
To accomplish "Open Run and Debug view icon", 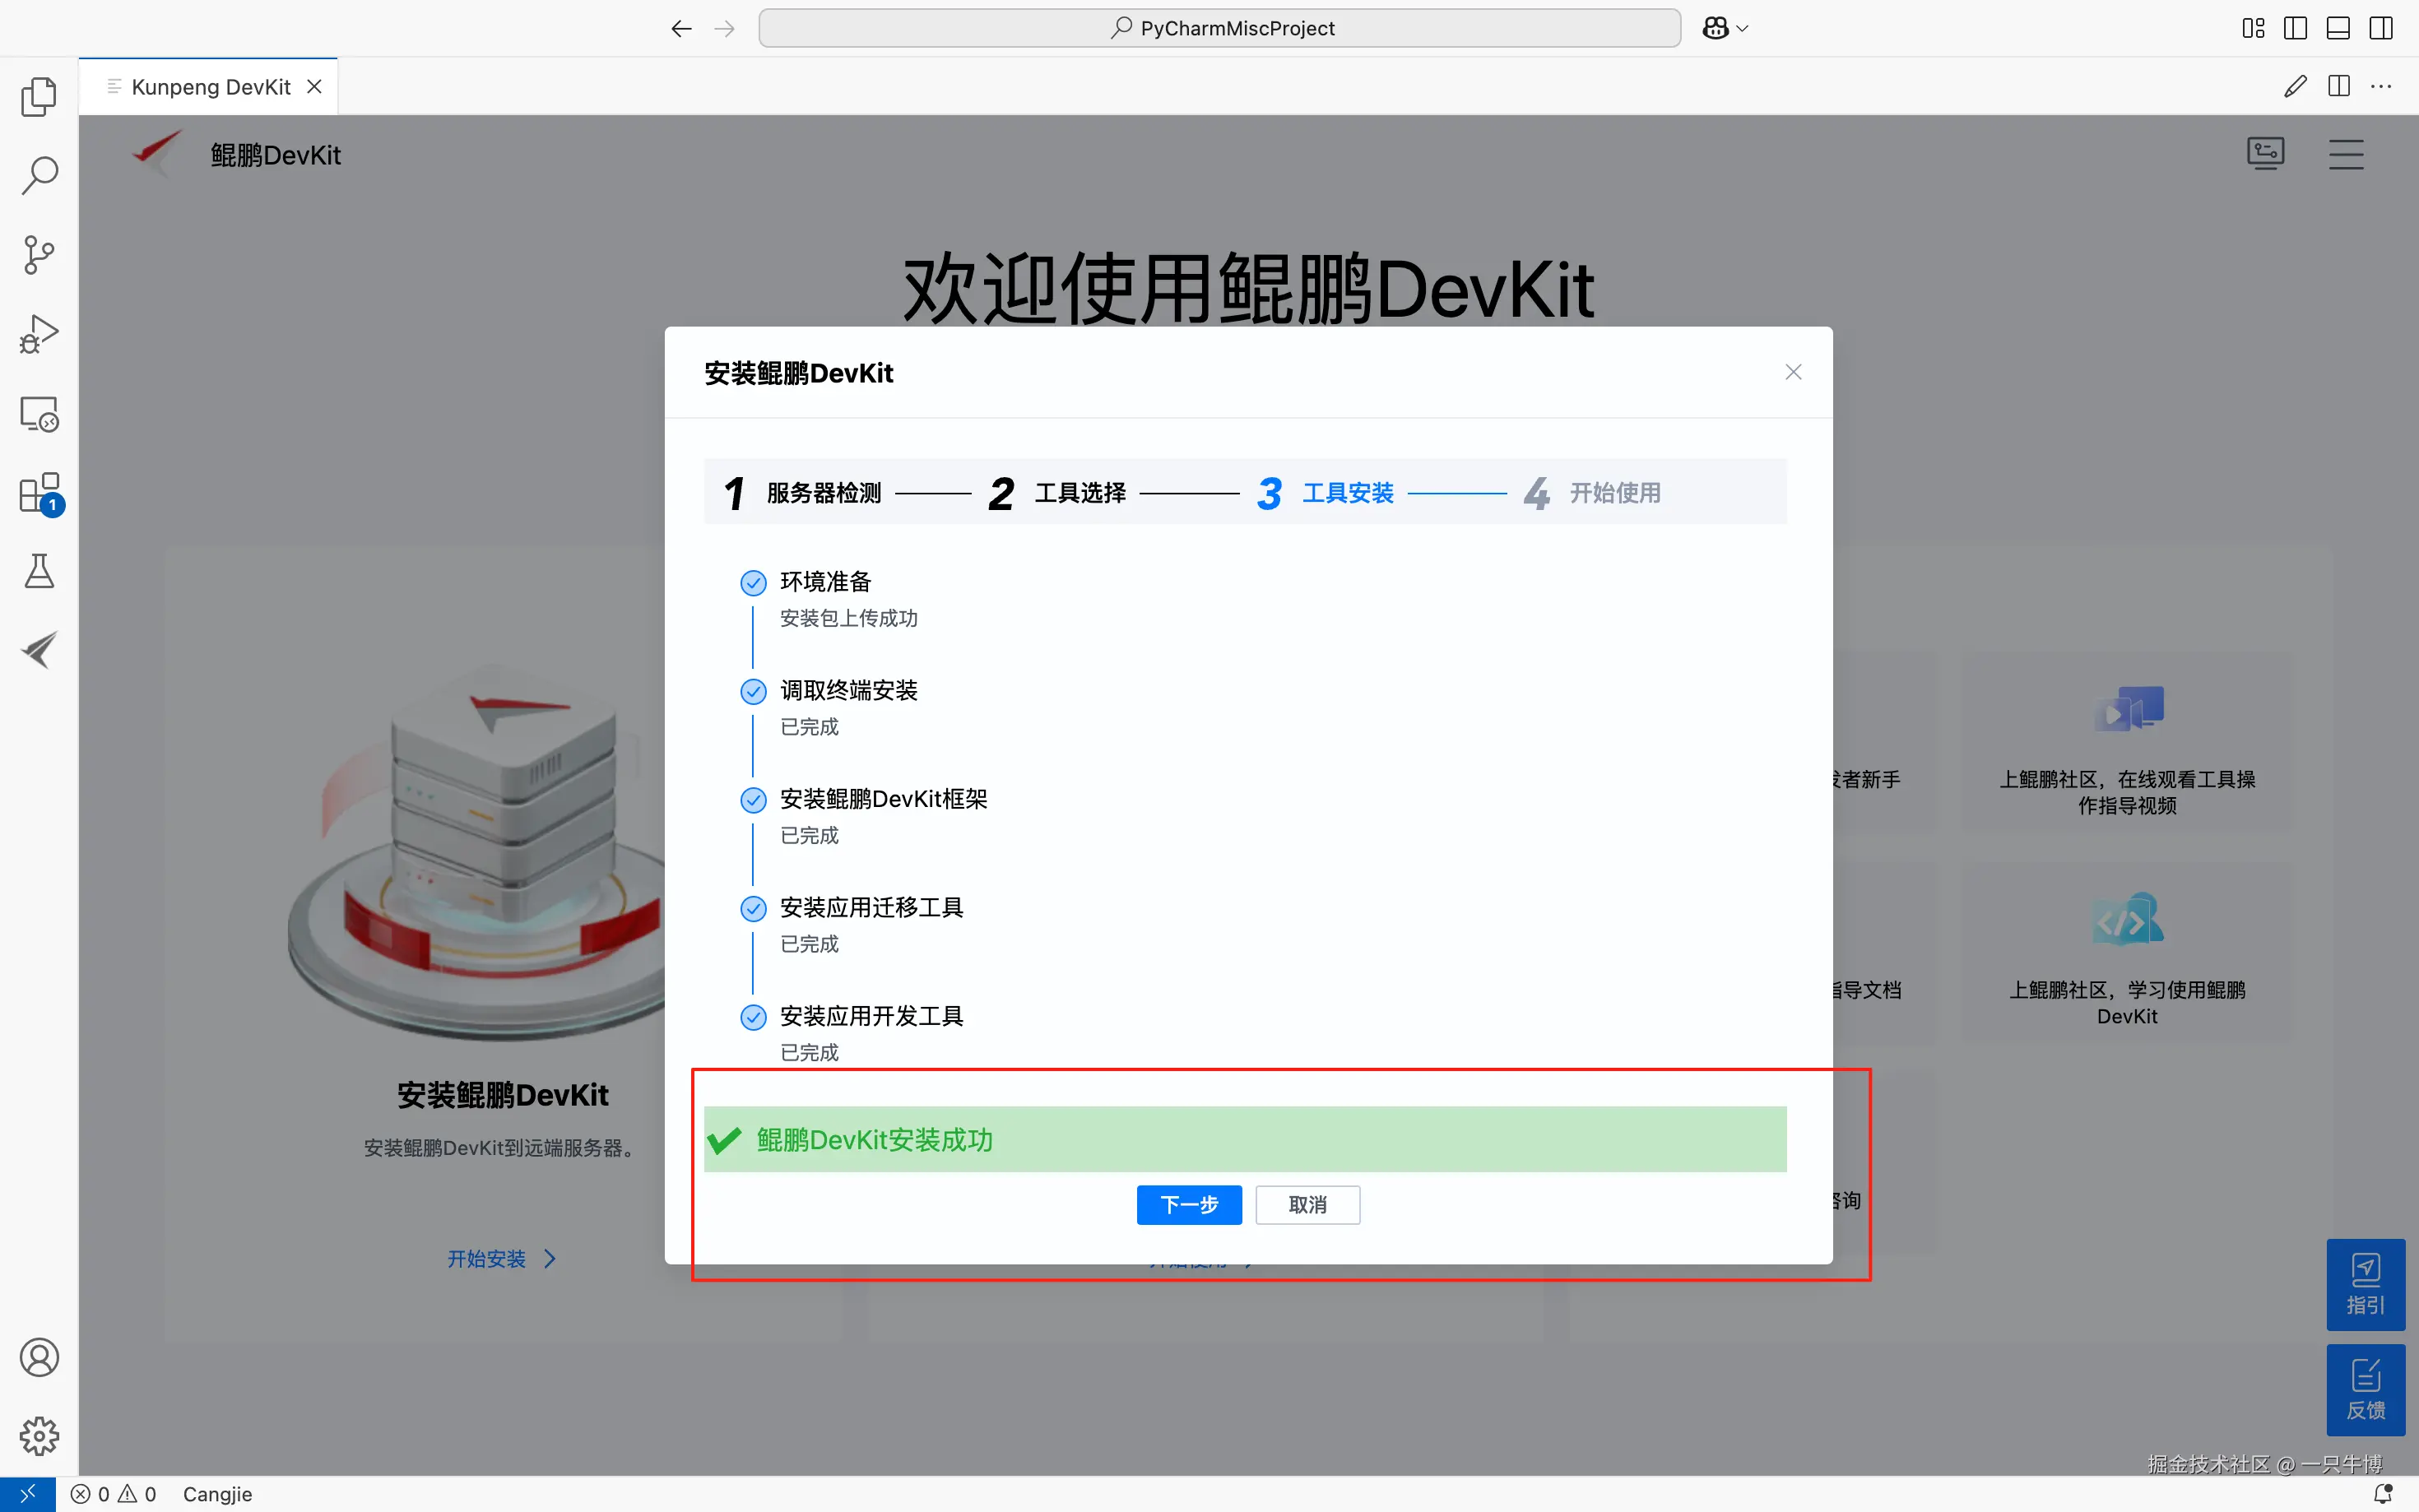I will click(39, 334).
